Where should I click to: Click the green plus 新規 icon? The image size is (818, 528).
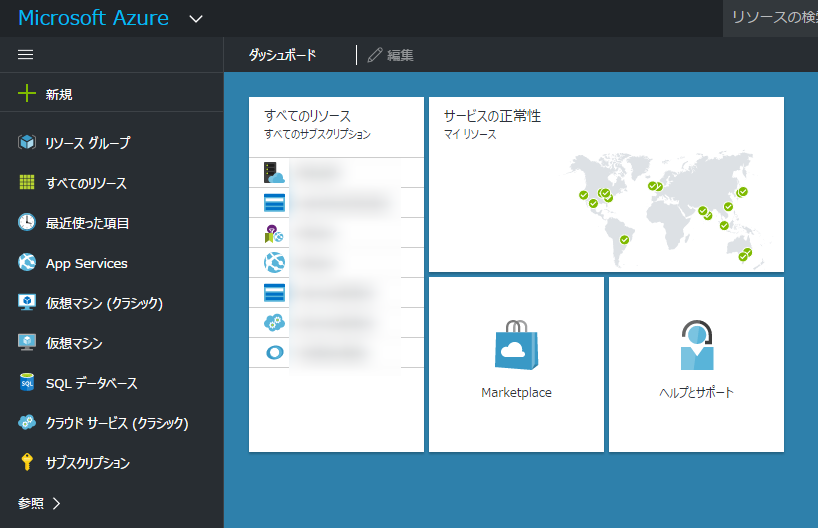[x=27, y=94]
